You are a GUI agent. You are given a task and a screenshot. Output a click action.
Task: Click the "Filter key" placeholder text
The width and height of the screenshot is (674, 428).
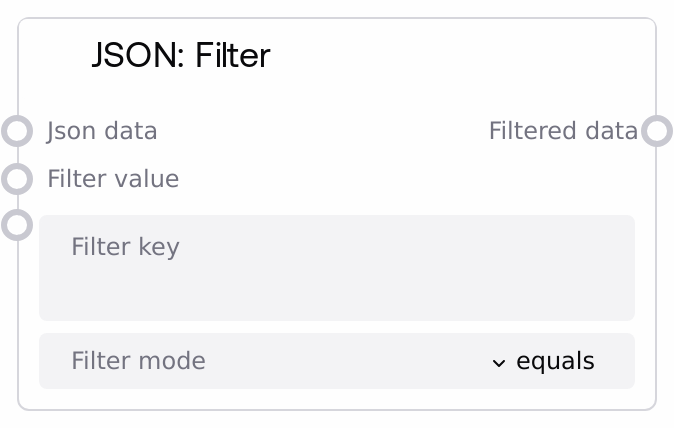(x=125, y=246)
